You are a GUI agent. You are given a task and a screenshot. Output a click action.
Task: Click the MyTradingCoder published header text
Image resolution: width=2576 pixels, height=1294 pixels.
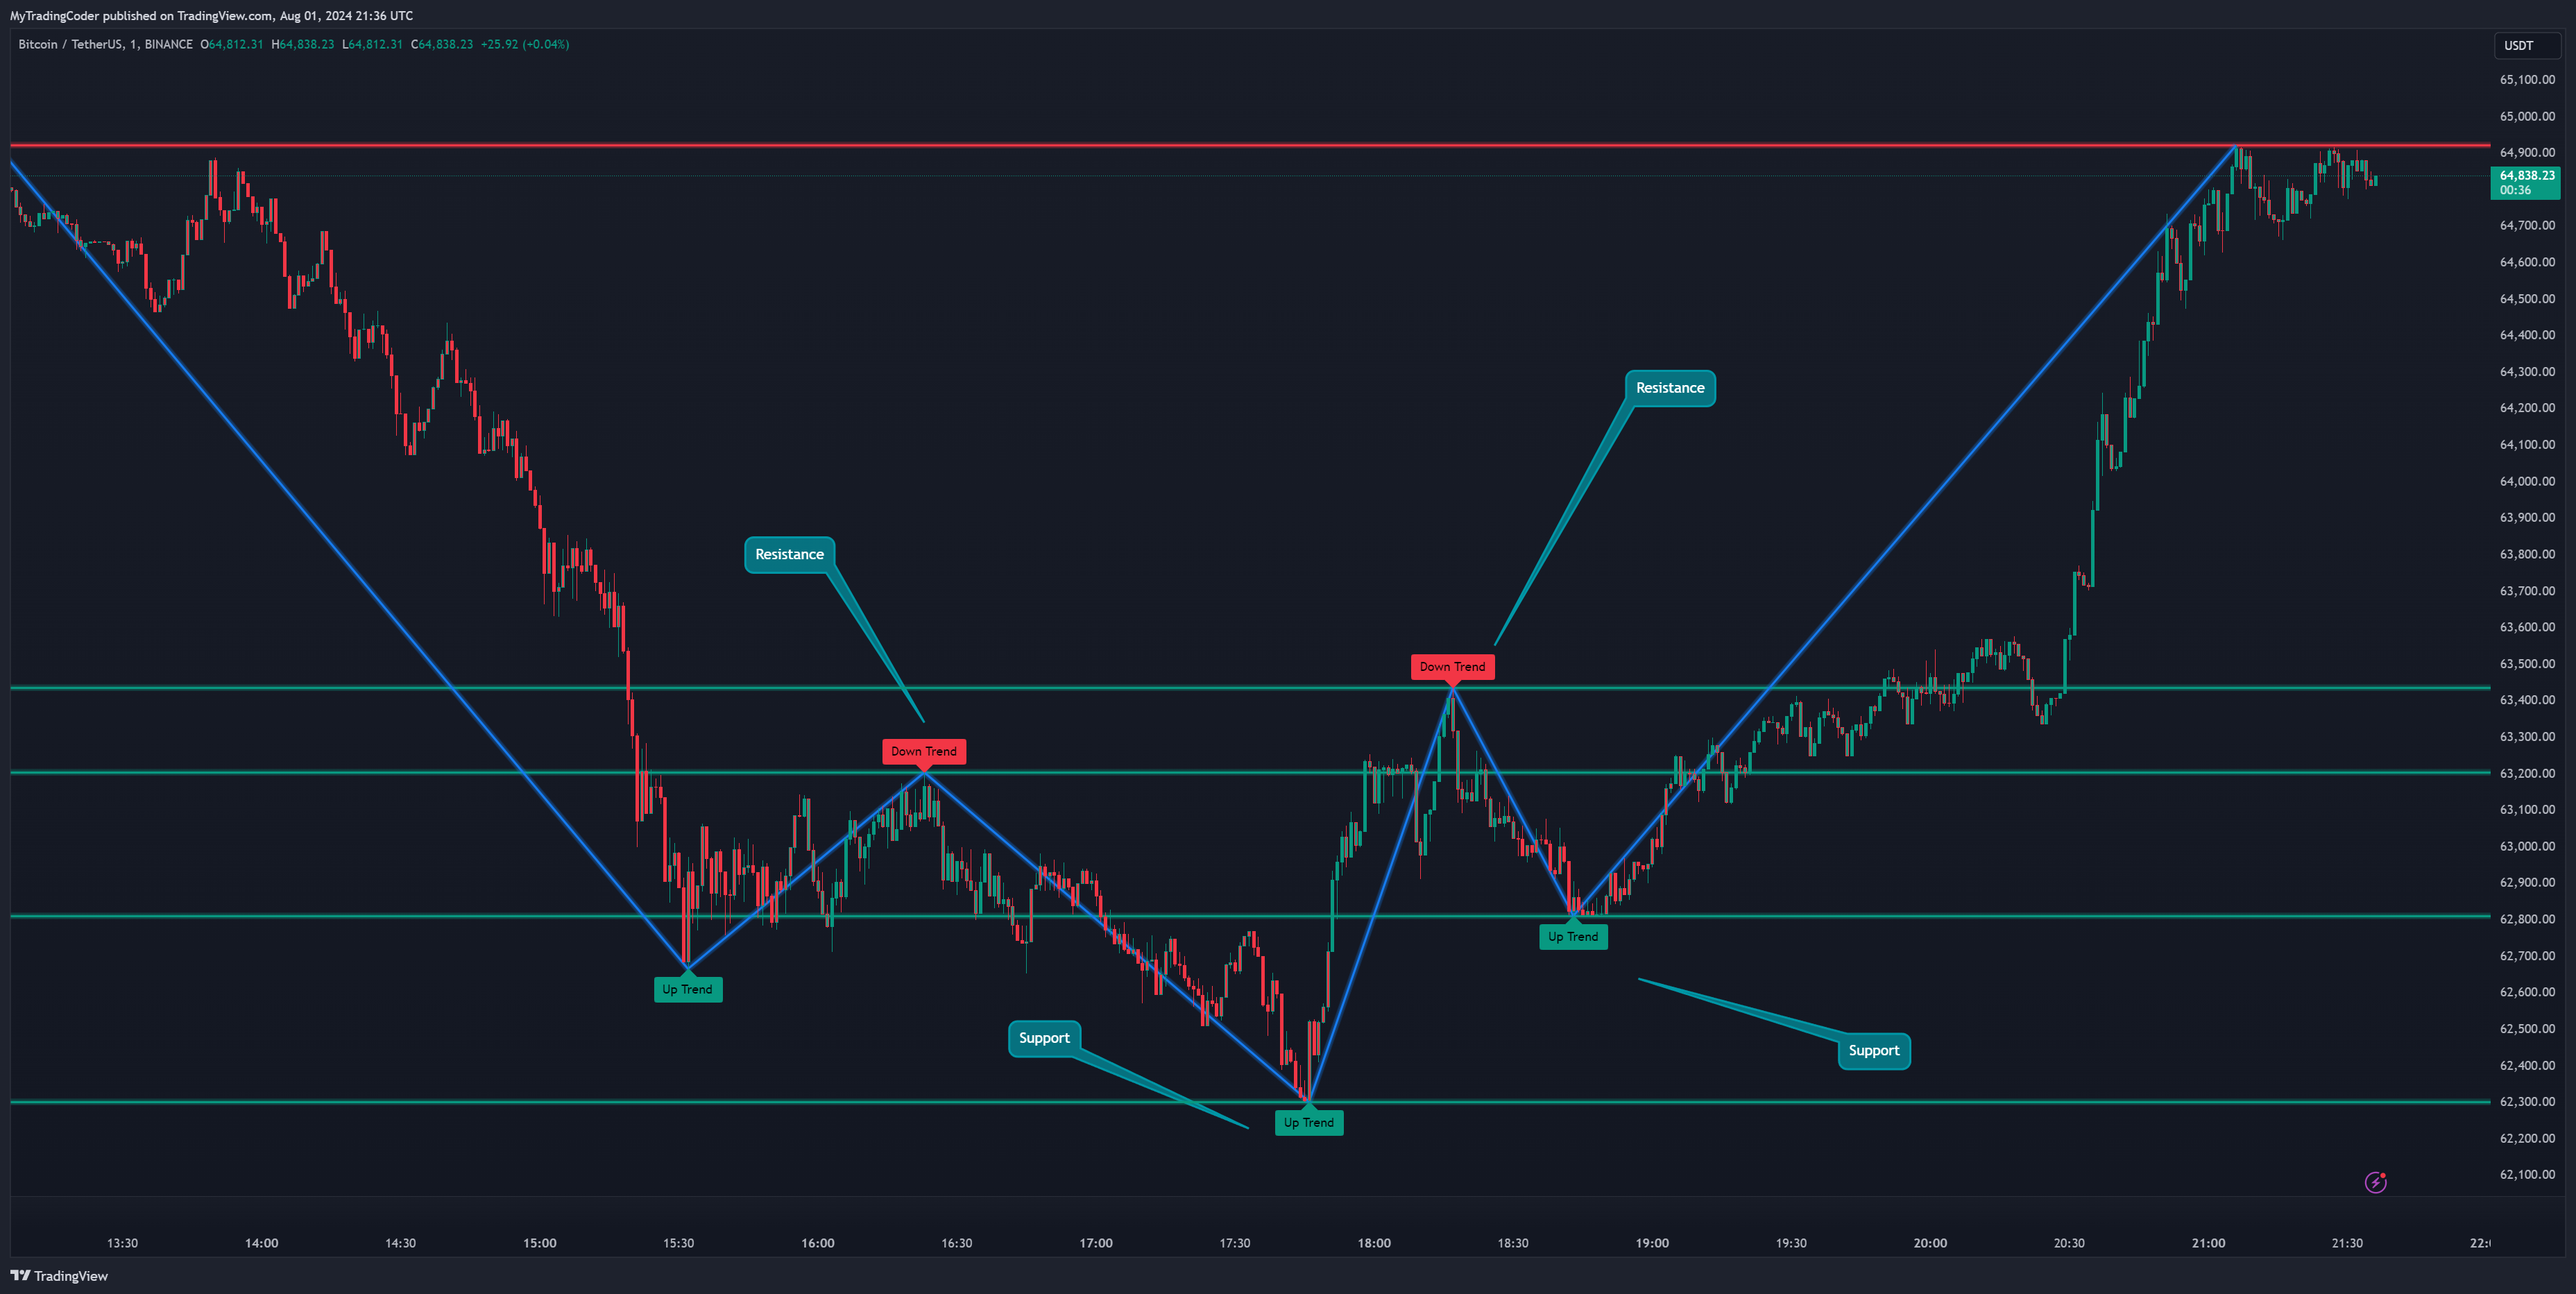pos(211,15)
